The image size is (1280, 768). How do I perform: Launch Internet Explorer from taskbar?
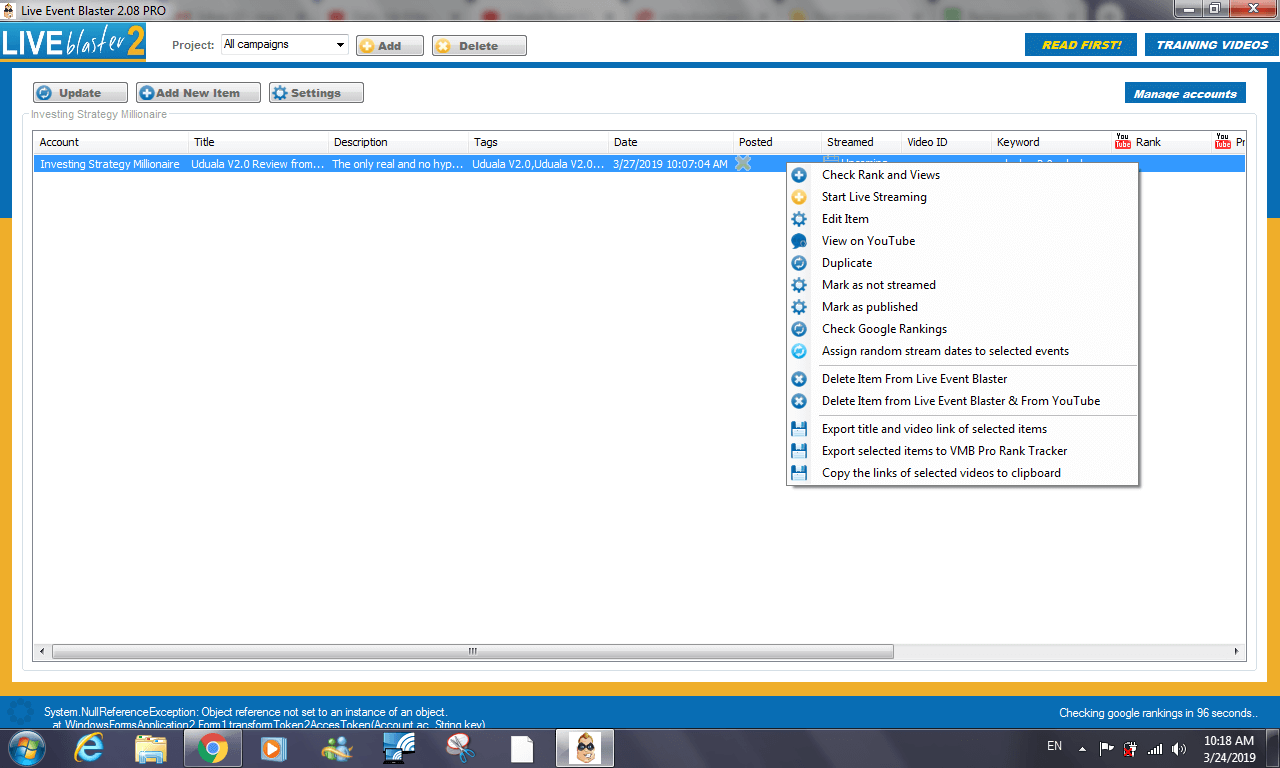(91, 748)
